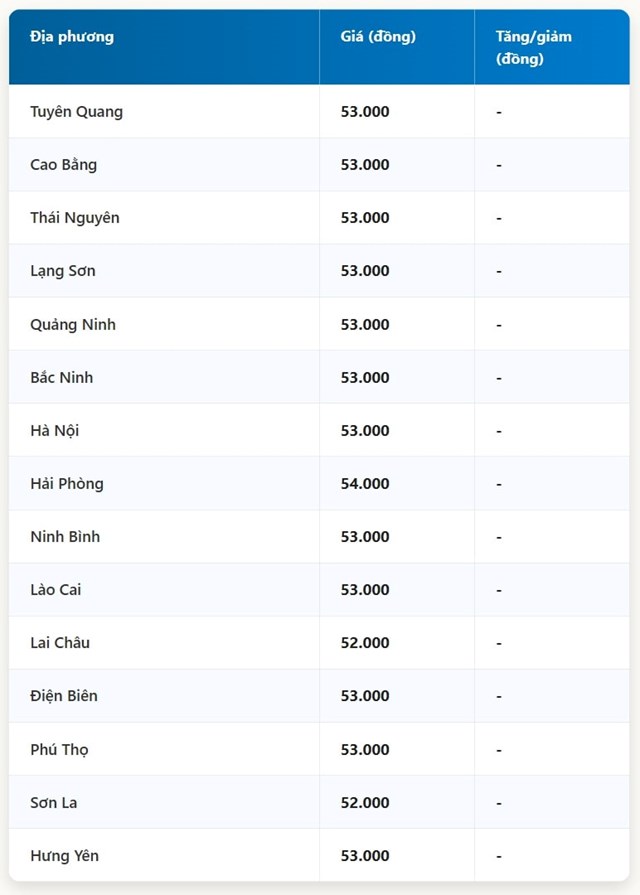Click the Lai Châu 52.000 price
This screenshot has width=640, height=895.
(365, 643)
